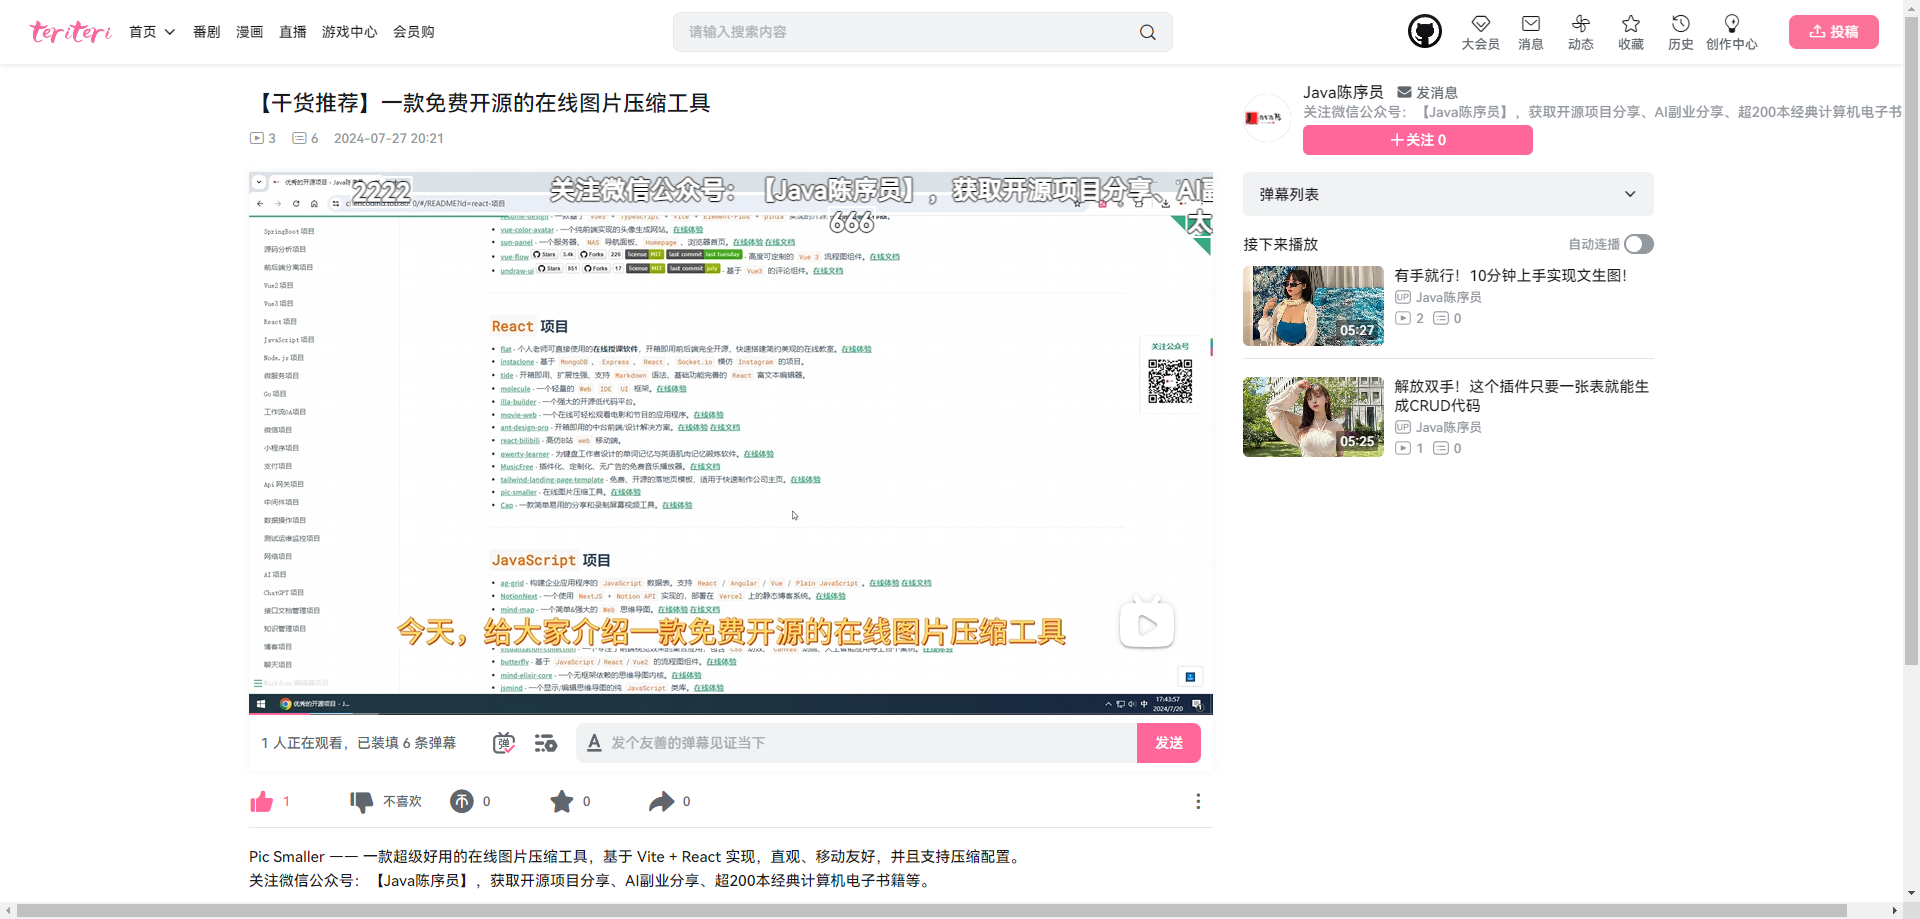Open danmaku settings icon
Viewport: 1920px width, 919px height.
pos(545,743)
